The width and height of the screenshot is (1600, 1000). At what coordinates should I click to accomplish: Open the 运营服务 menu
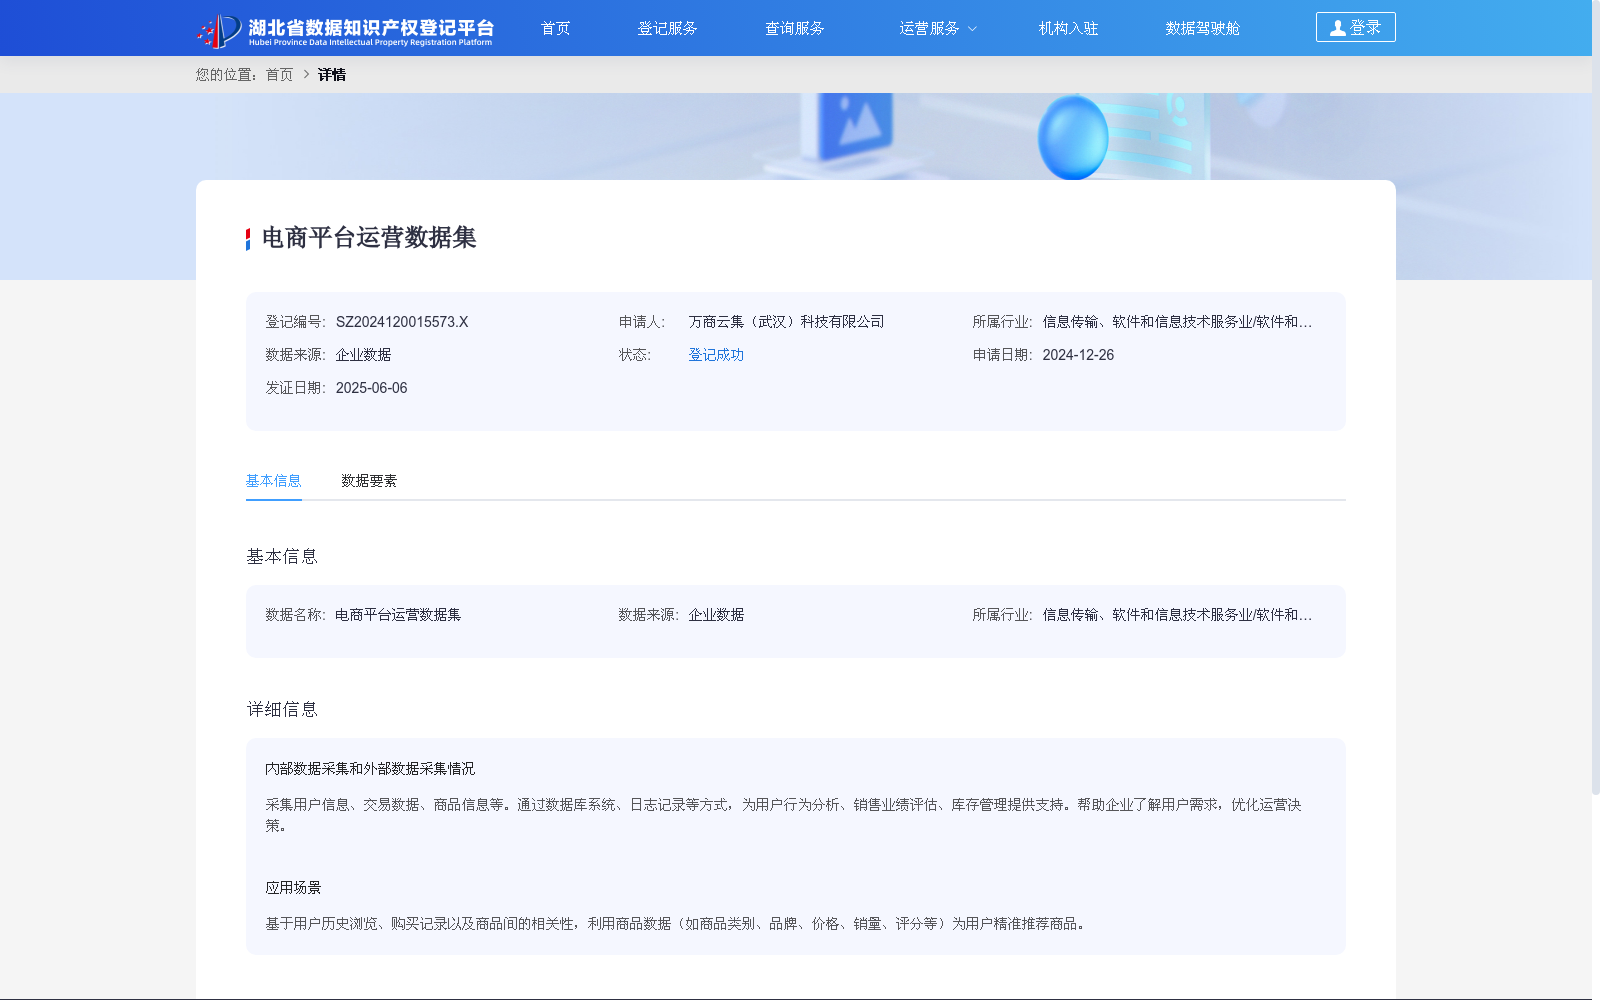929,28
